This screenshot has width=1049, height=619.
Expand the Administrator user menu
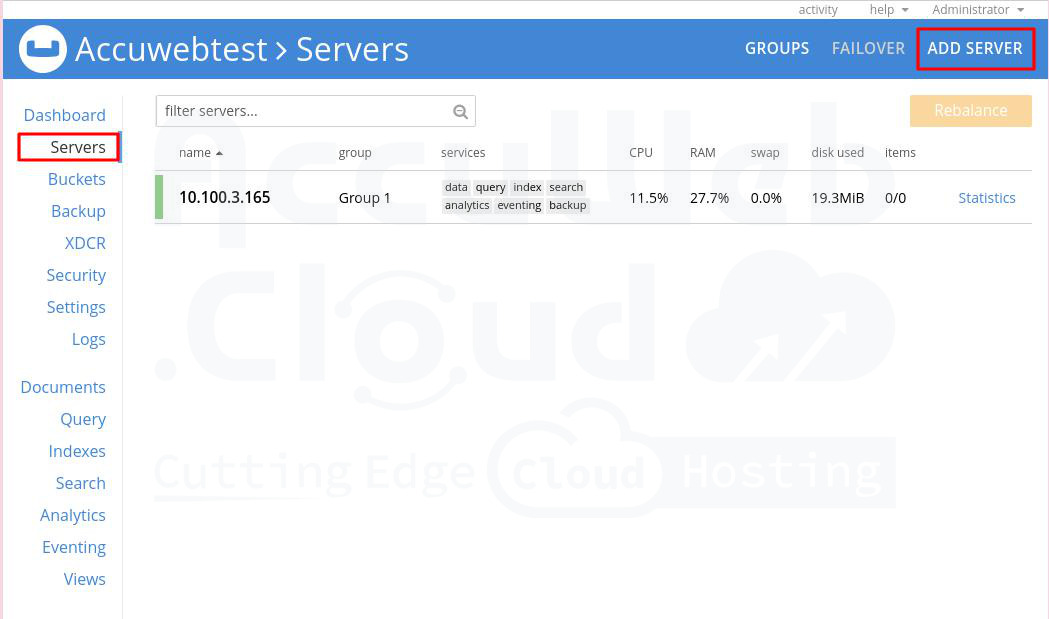(x=977, y=10)
